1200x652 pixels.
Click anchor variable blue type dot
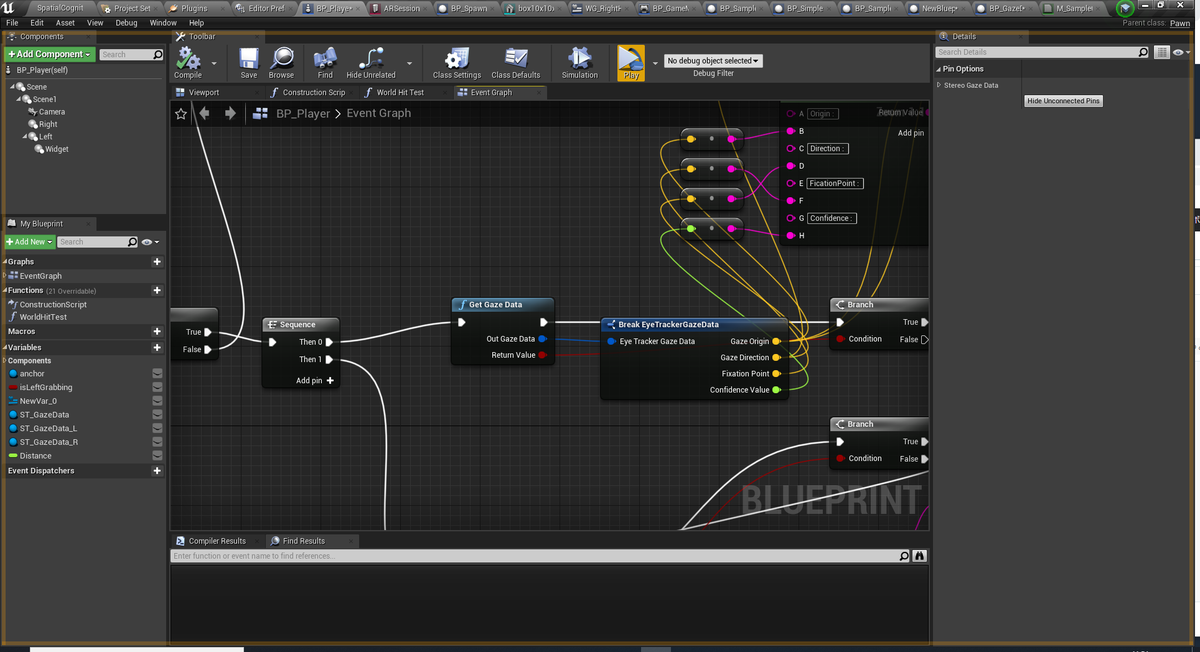13,374
